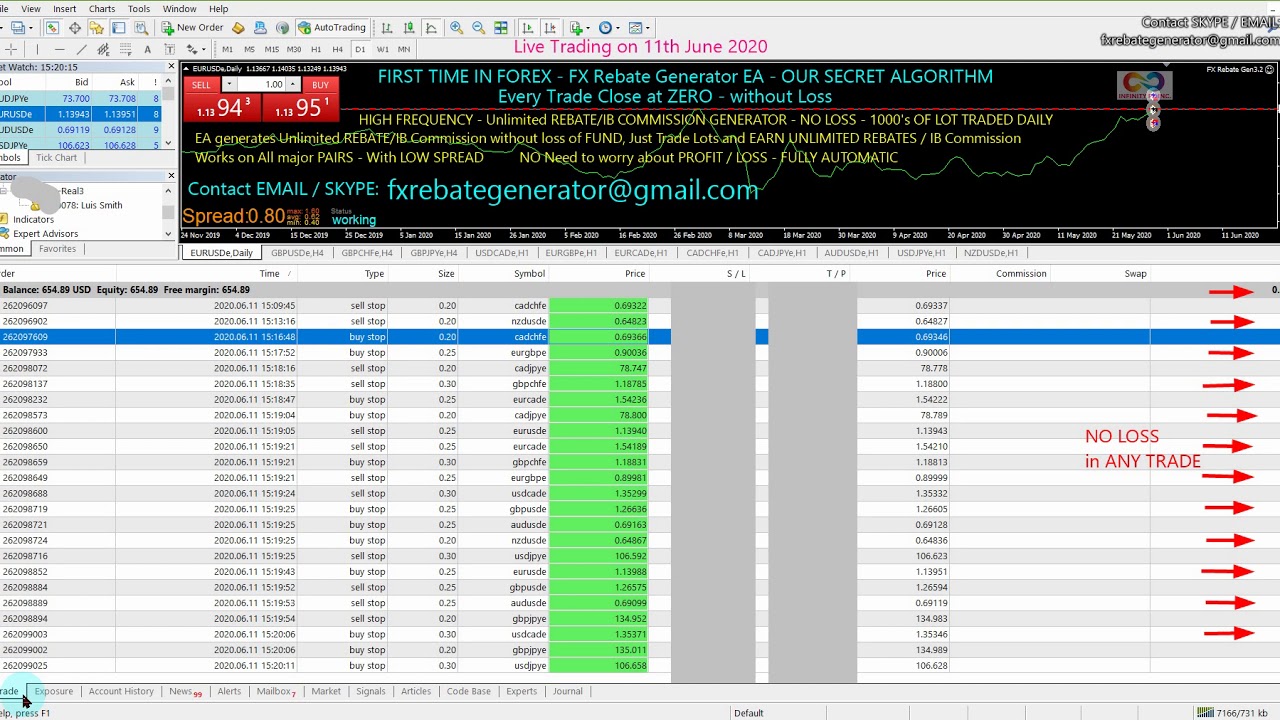Select EURUSDe row in Market Watch
The image size is (1280, 720).
pyautogui.click(x=80, y=114)
